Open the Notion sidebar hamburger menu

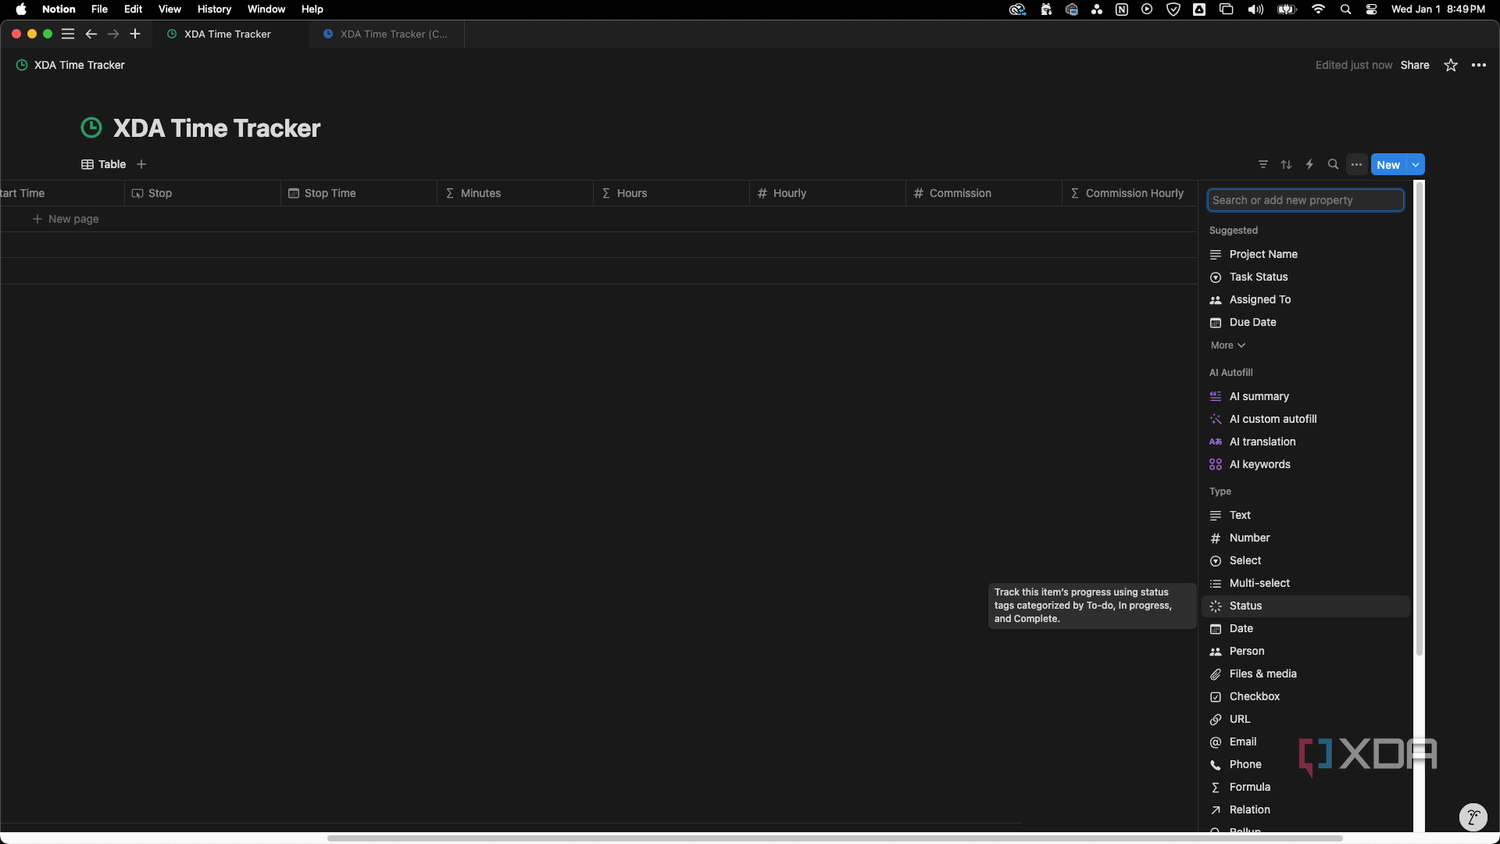(x=68, y=34)
